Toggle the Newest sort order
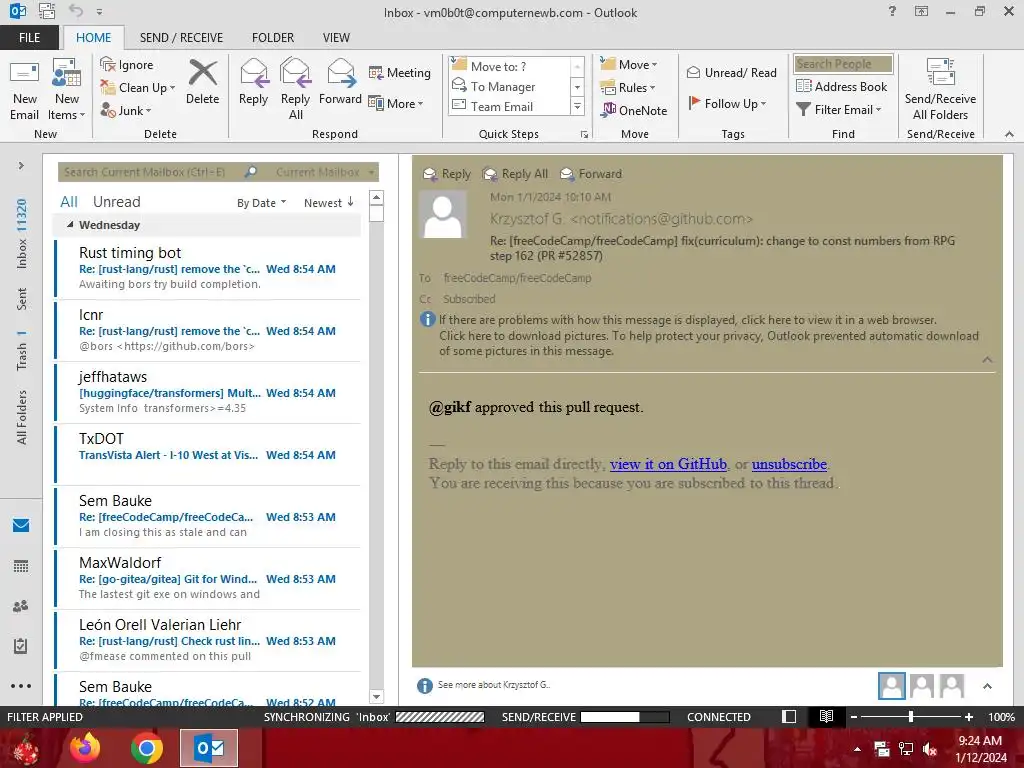 tap(328, 203)
